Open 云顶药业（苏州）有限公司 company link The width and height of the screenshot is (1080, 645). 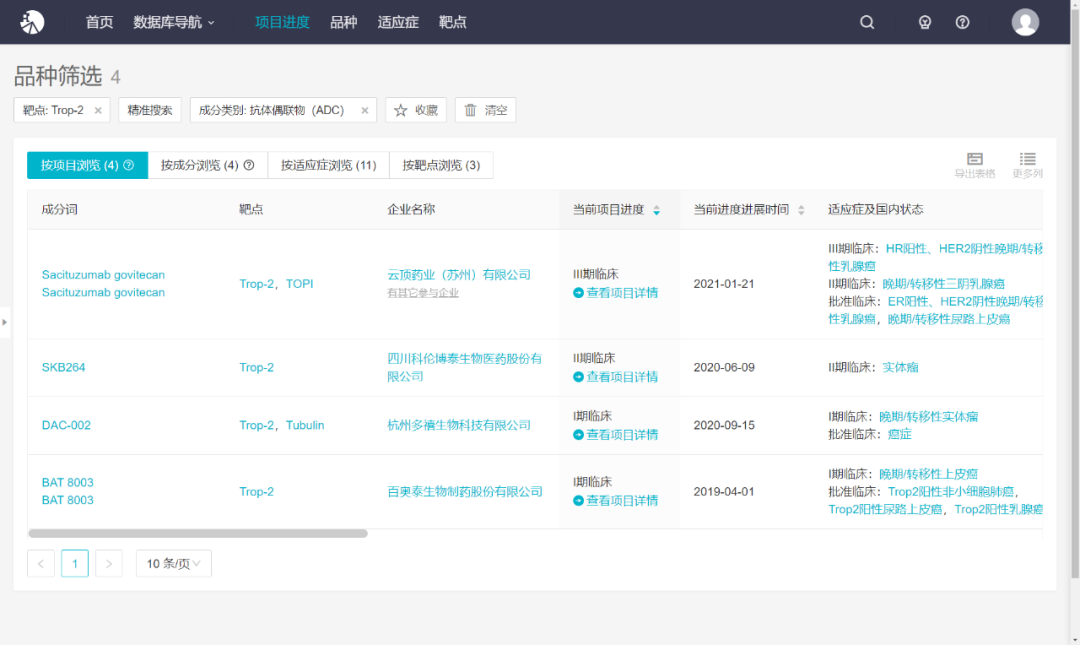pyautogui.click(x=459, y=275)
